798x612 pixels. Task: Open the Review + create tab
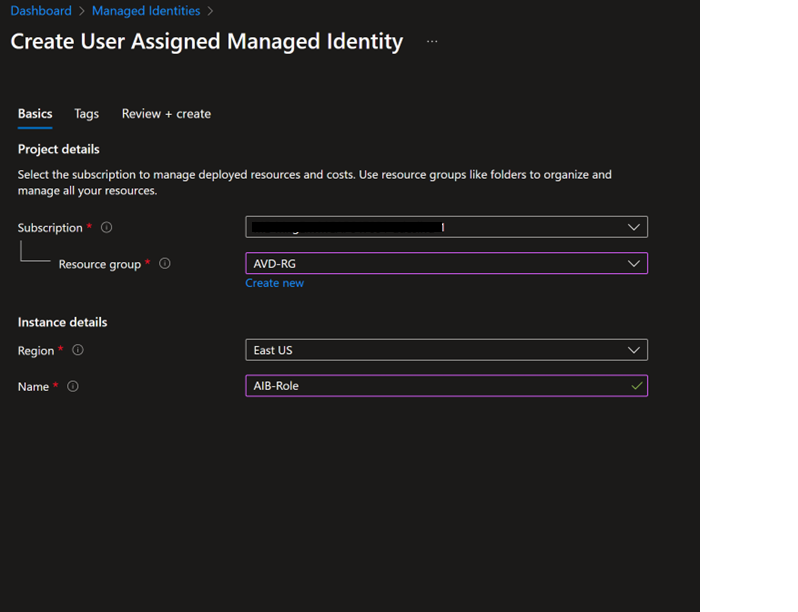coord(166,113)
